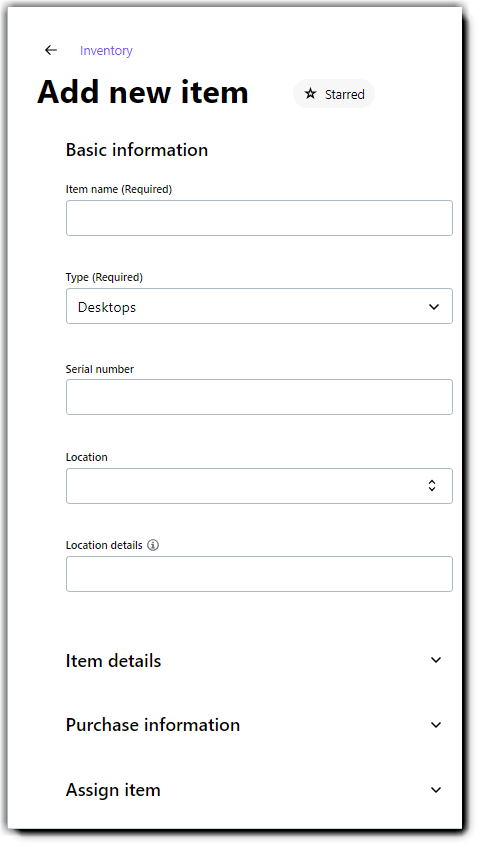The width and height of the screenshot is (485, 852).
Task: Click the Basic information heading
Action: coord(137,149)
